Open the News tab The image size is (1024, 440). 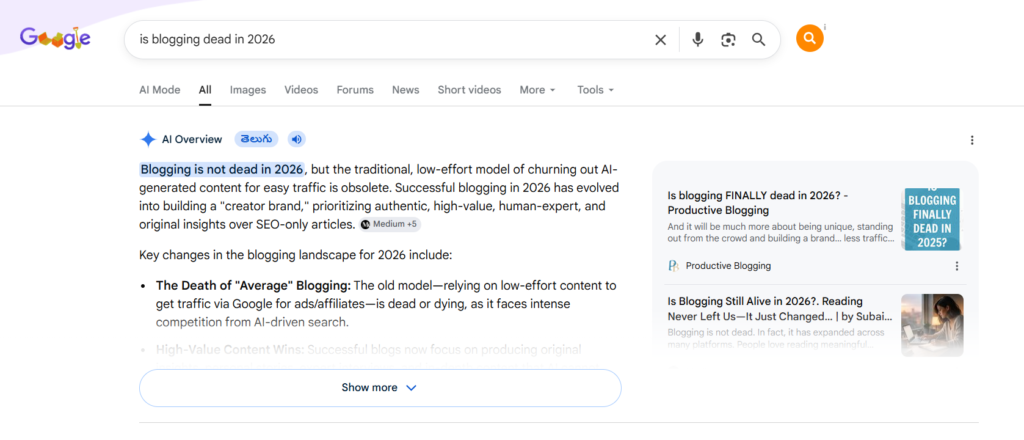(406, 90)
